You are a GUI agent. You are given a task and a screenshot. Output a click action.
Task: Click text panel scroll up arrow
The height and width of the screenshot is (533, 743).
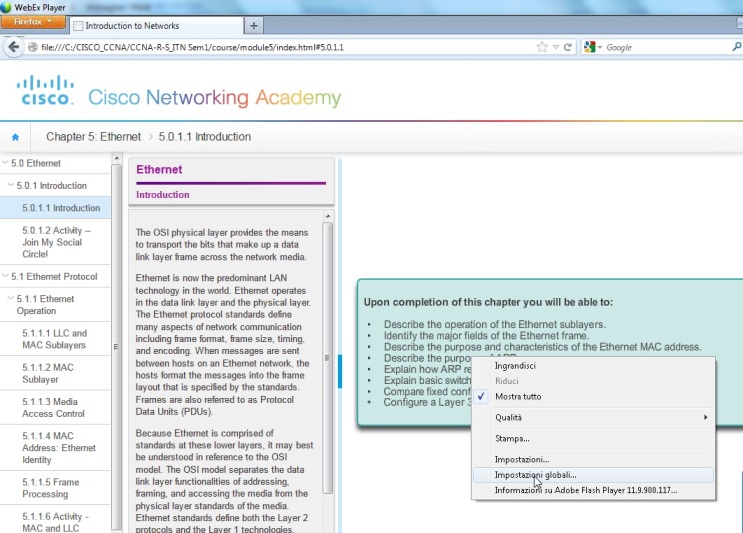pos(327,216)
